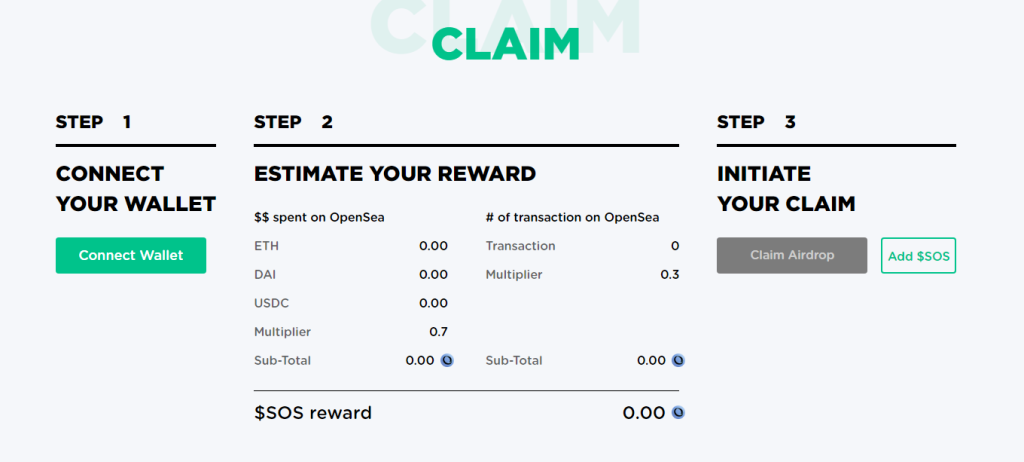Click the STEP 2 heading

coord(293,122)
